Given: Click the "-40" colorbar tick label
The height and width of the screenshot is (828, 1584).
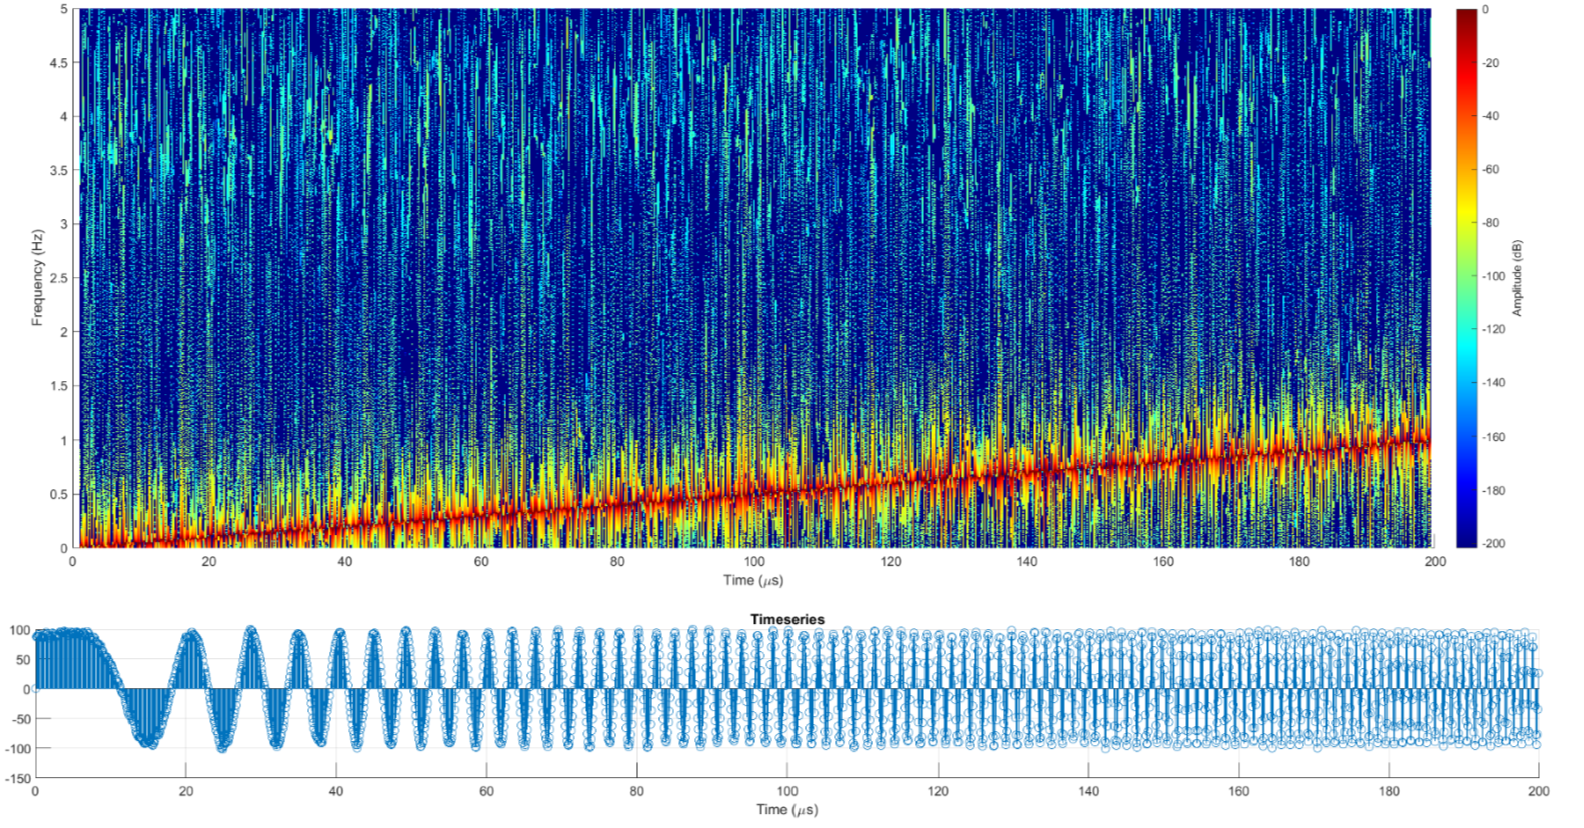Looking at the screenshot, I should point(1491,116).
